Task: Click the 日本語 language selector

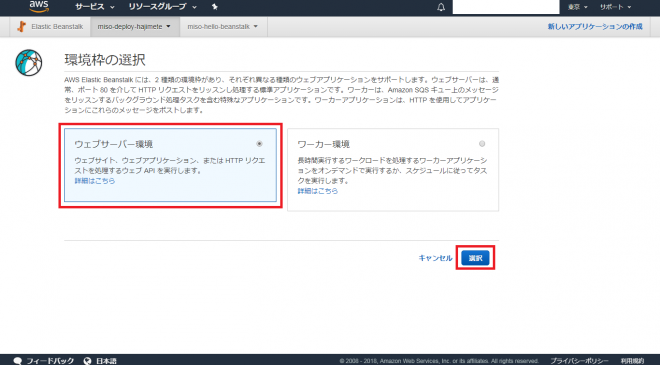Action: tap(106, 361)
